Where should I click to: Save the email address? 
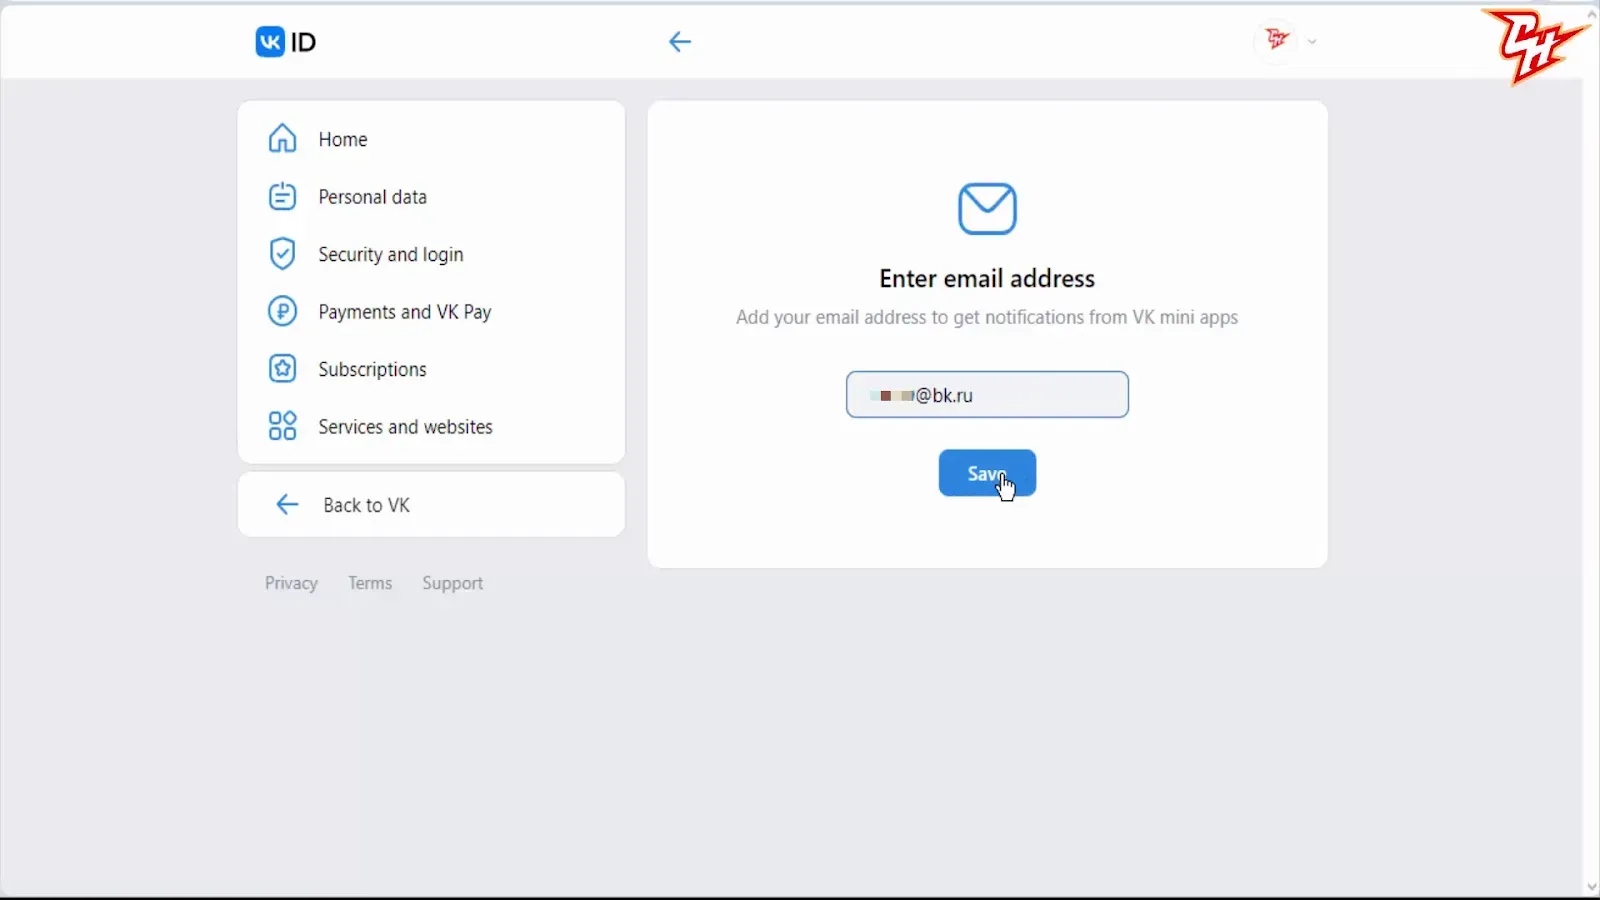click(x=987, y=473)
